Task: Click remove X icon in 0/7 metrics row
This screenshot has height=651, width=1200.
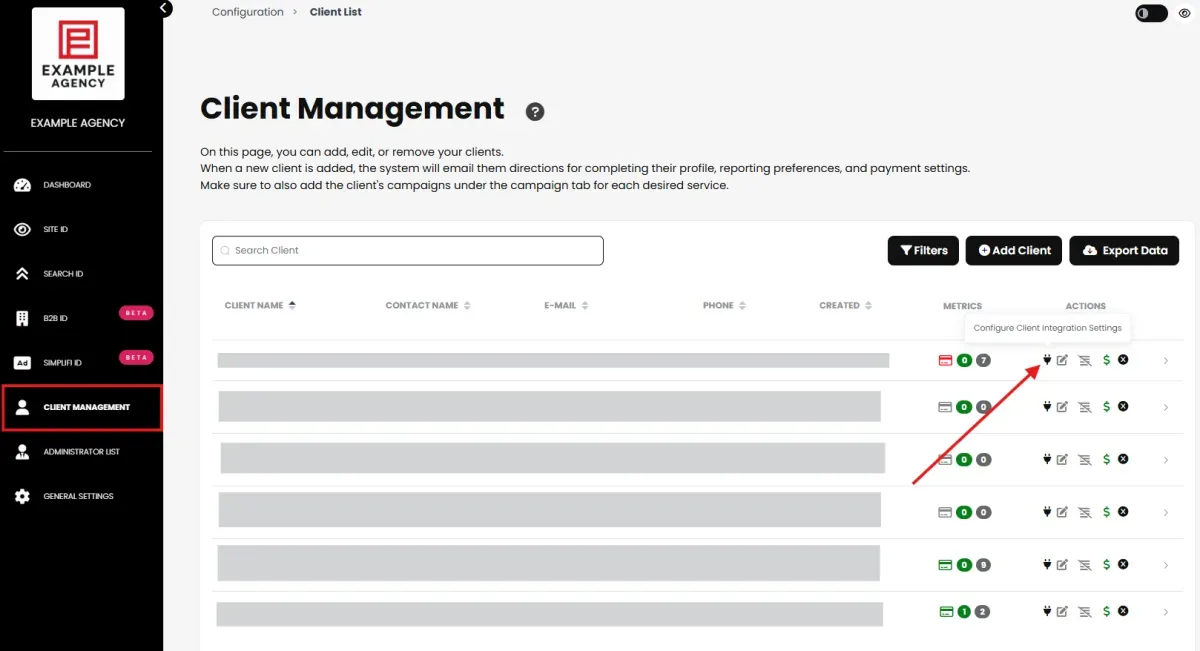Action: (x=1123, y=359)
